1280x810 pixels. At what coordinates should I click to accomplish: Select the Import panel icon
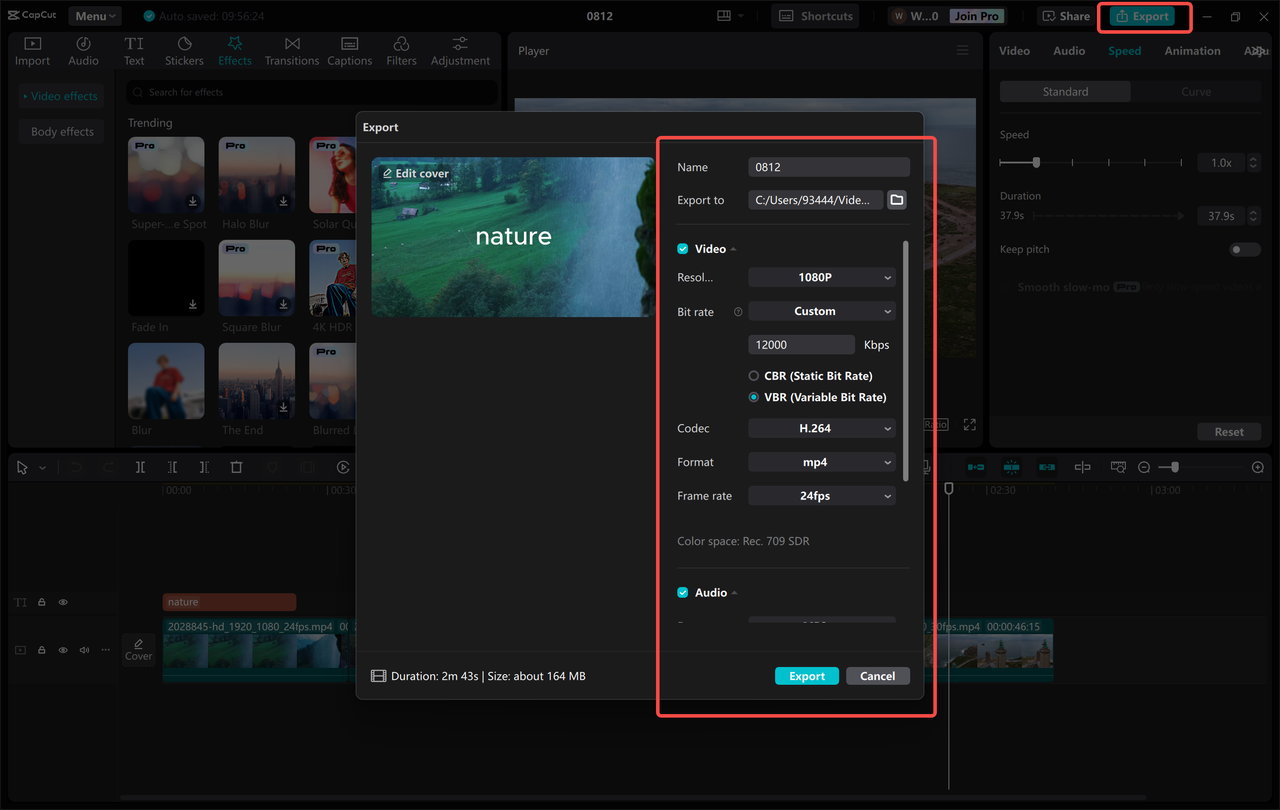(x=32, y=50)
